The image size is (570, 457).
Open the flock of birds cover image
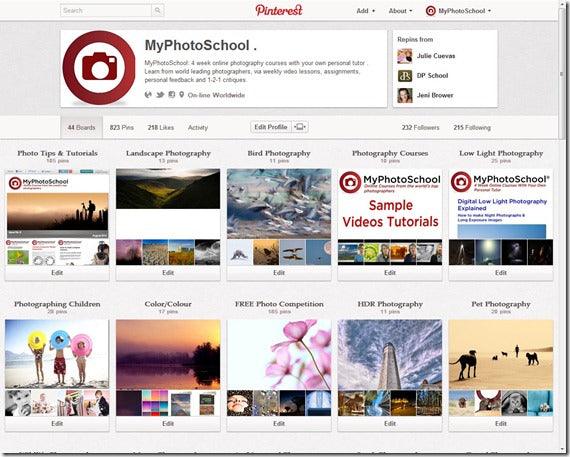click(279, 204)
